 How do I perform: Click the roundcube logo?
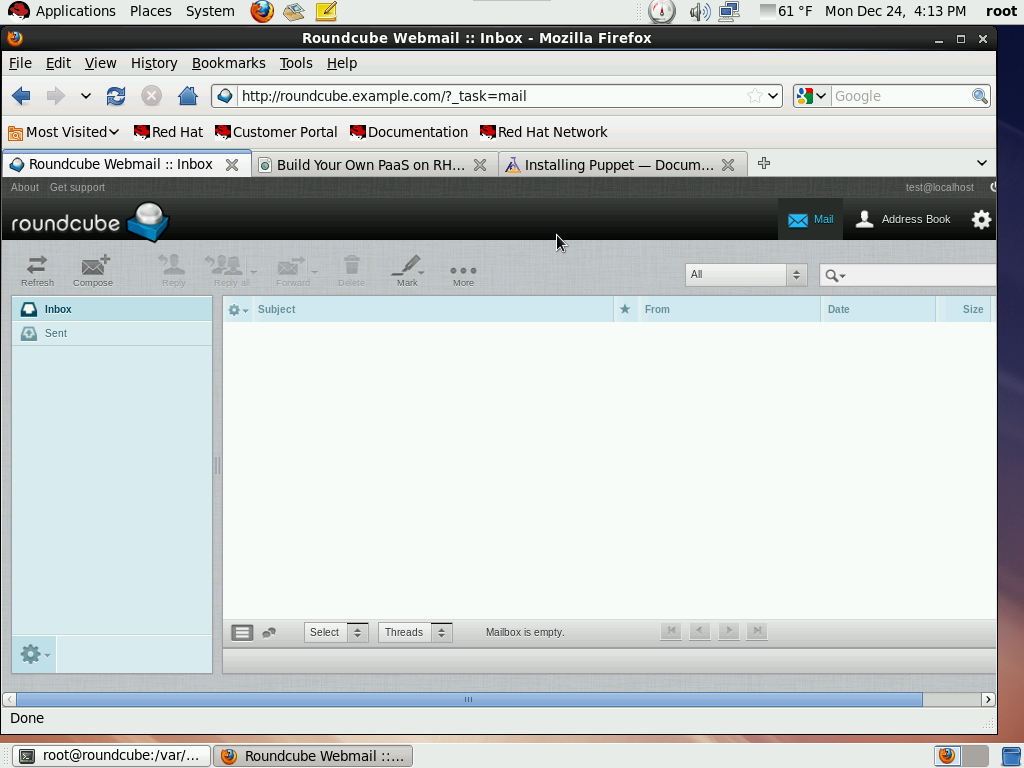click(90, 222)
